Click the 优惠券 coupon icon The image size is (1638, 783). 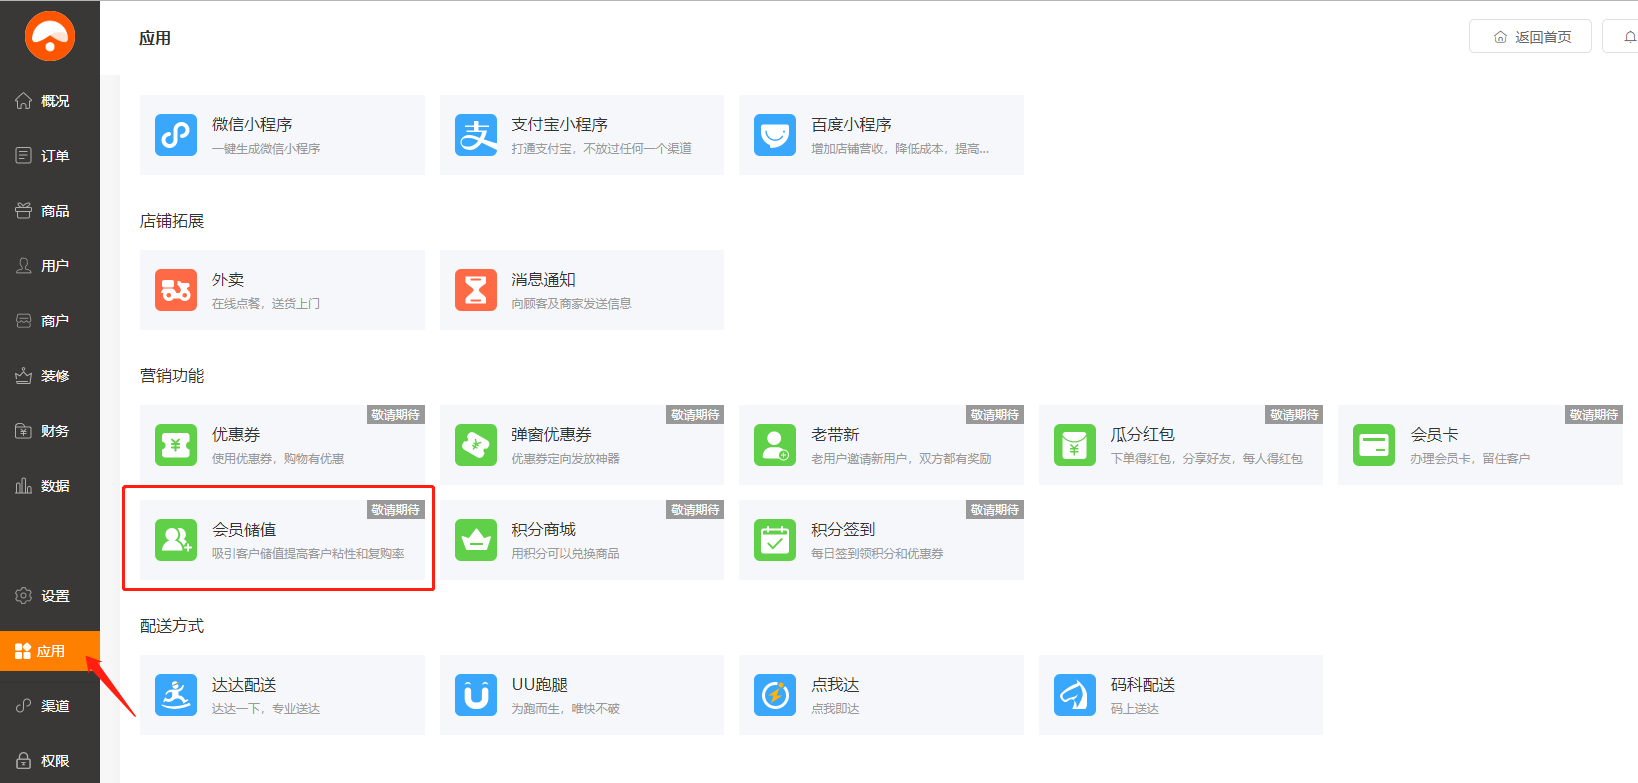pos(176,445)
